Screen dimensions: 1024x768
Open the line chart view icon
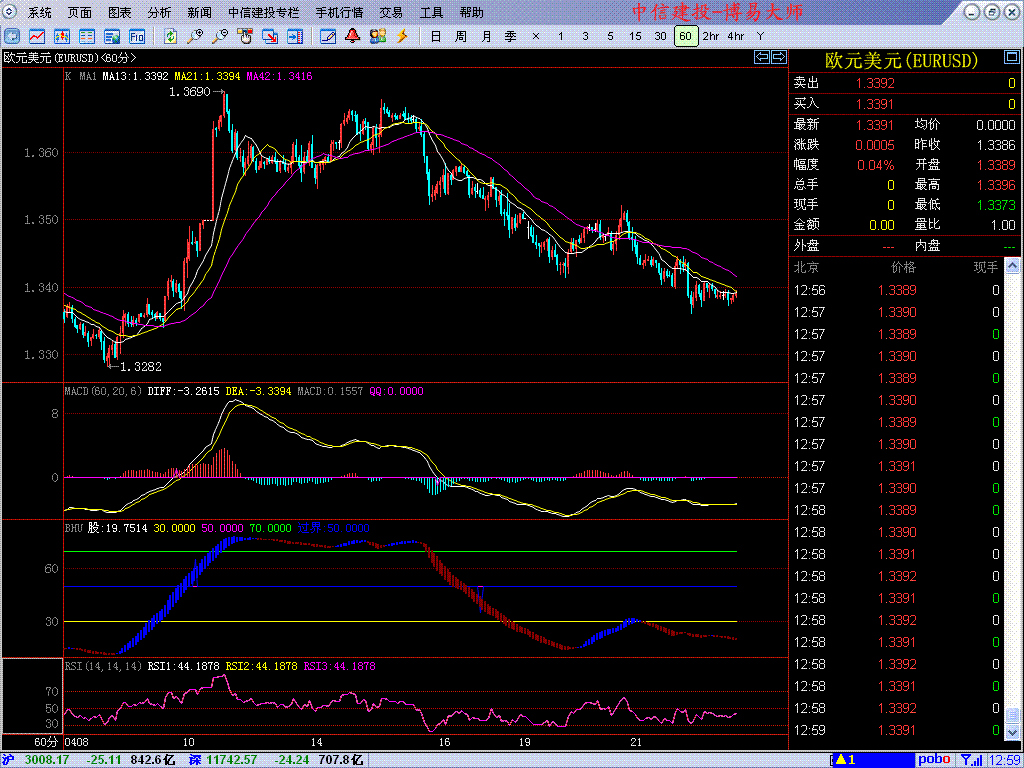click(37, 36)
